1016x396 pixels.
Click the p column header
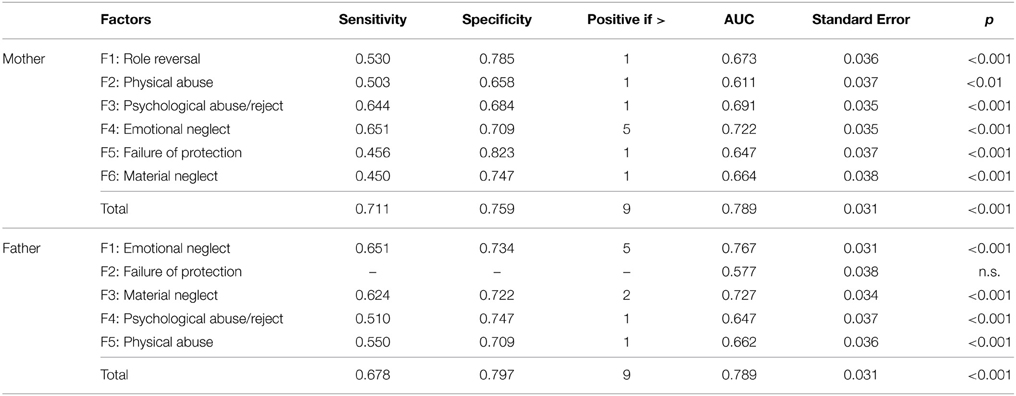click(x=1006, y=21)
